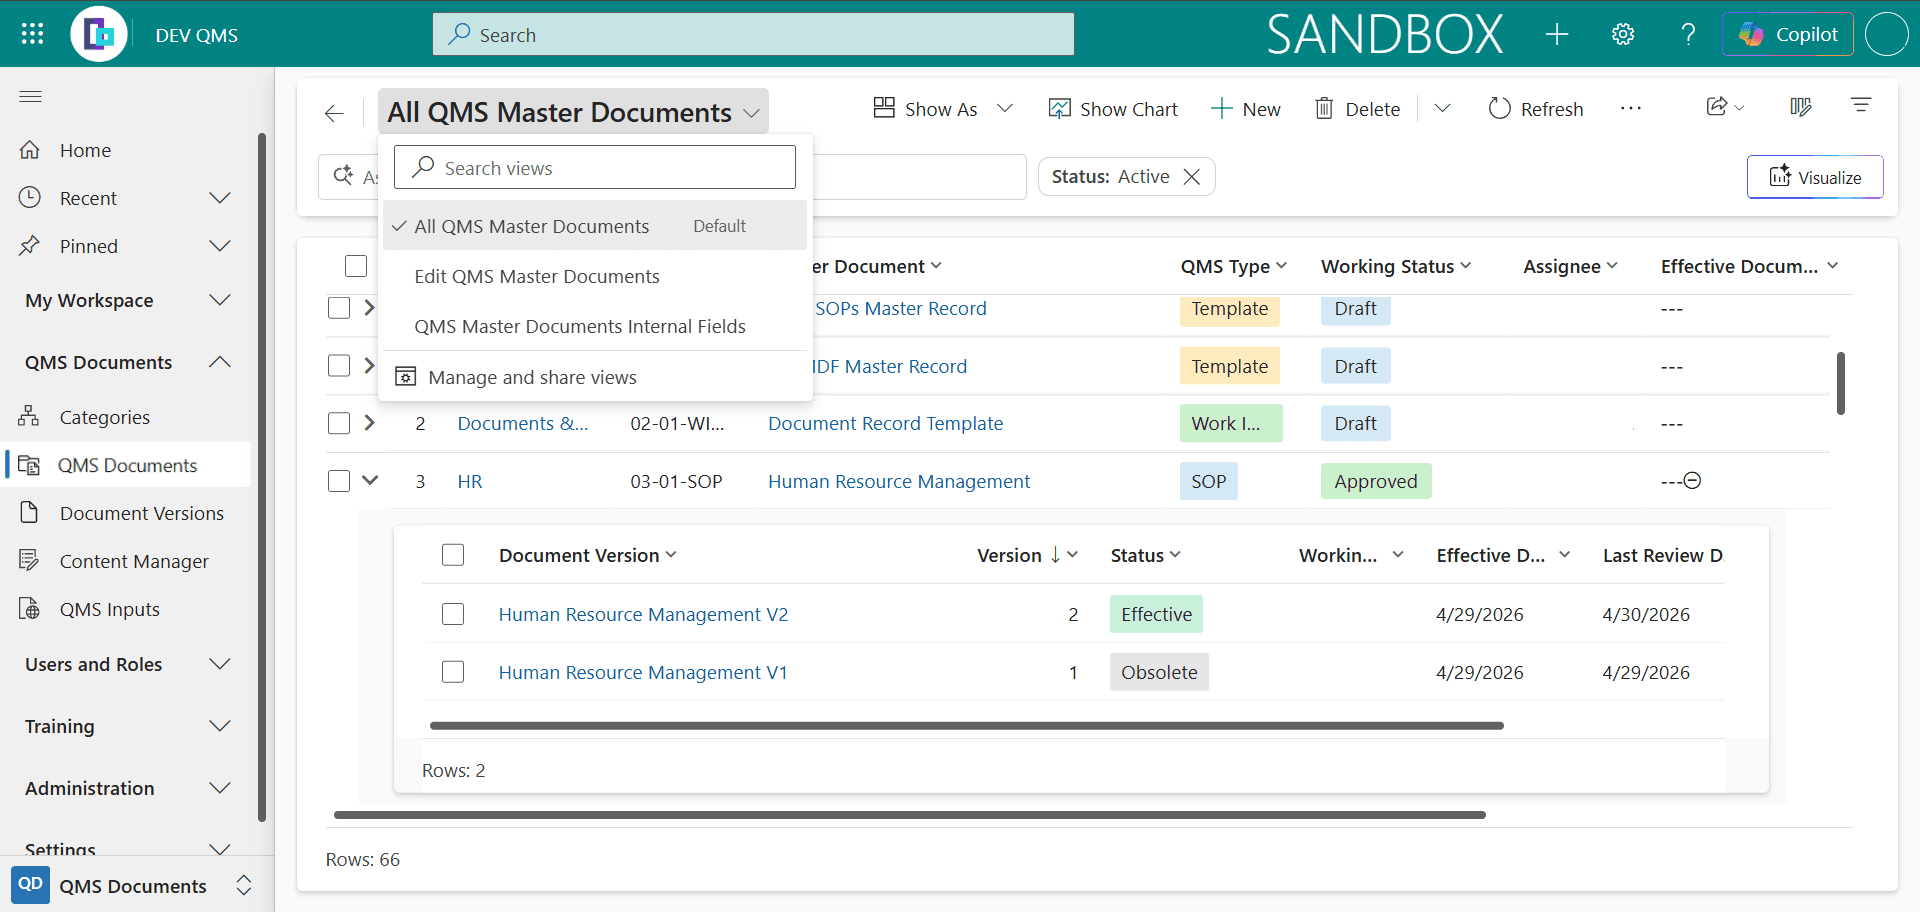Select all document versions header checkbox
Viewport: 1920px width, 912px height.
click(453, 555)
